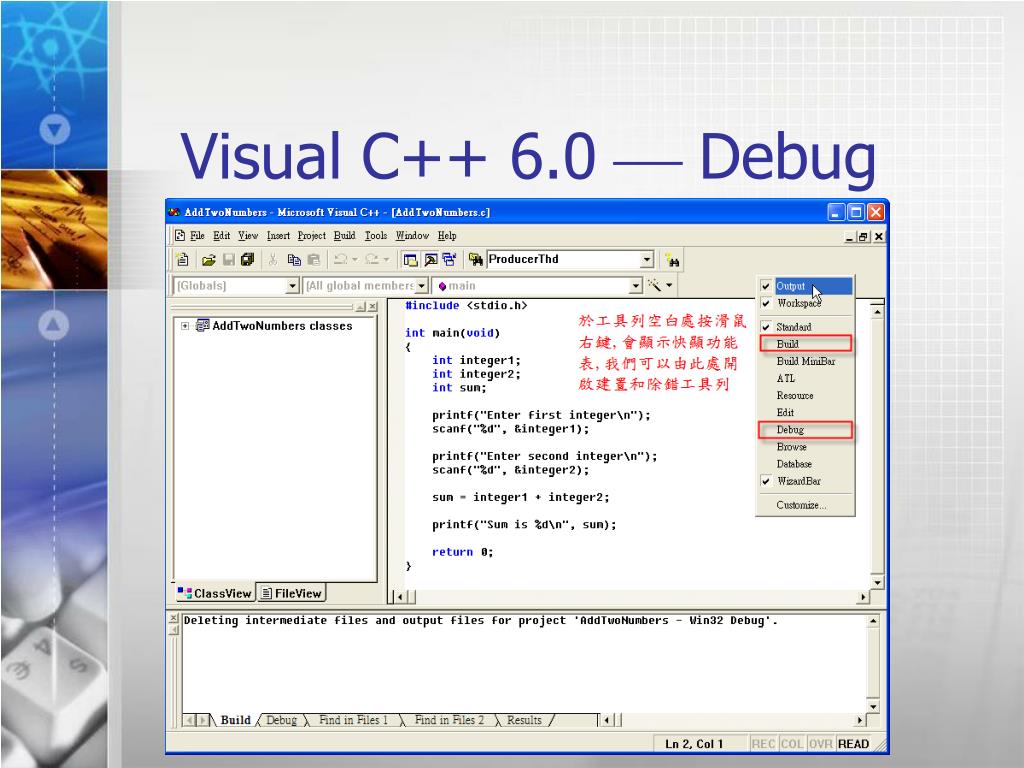Screen dimensions: 1024x768
Task: Click the Undo arrow icon
Action: [x=340, y=260]
